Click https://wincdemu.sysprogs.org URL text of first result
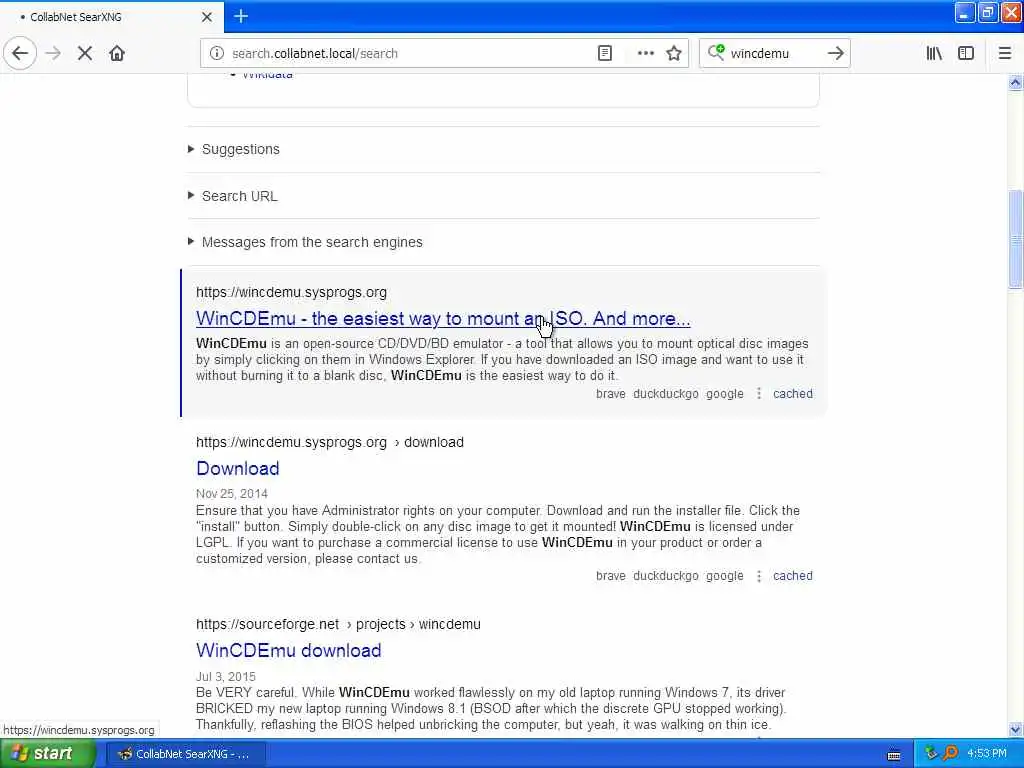This screenshot has width=1024, height=768. click(291, 292)
